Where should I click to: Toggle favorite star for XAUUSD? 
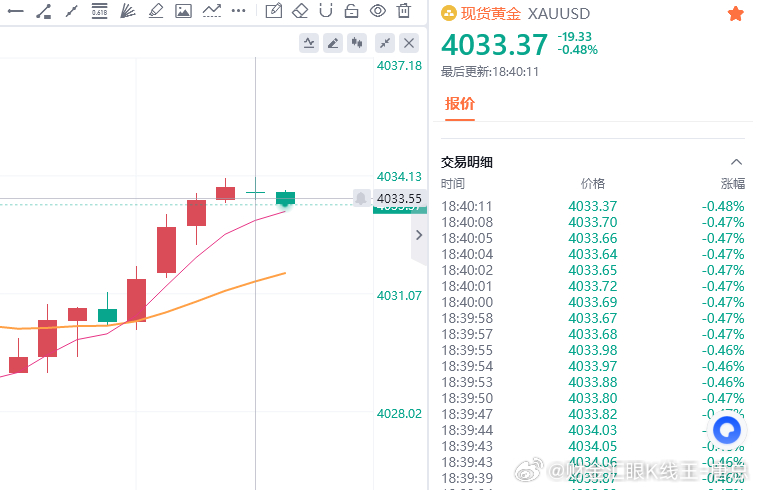pyautogui.click(x=735, y=14)
